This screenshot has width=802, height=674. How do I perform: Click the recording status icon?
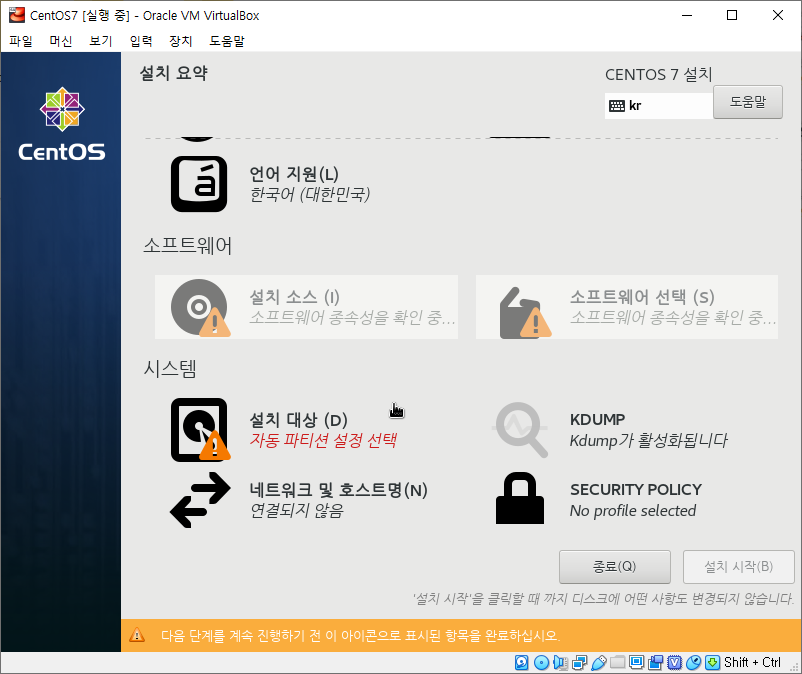(x=656, y=663)
